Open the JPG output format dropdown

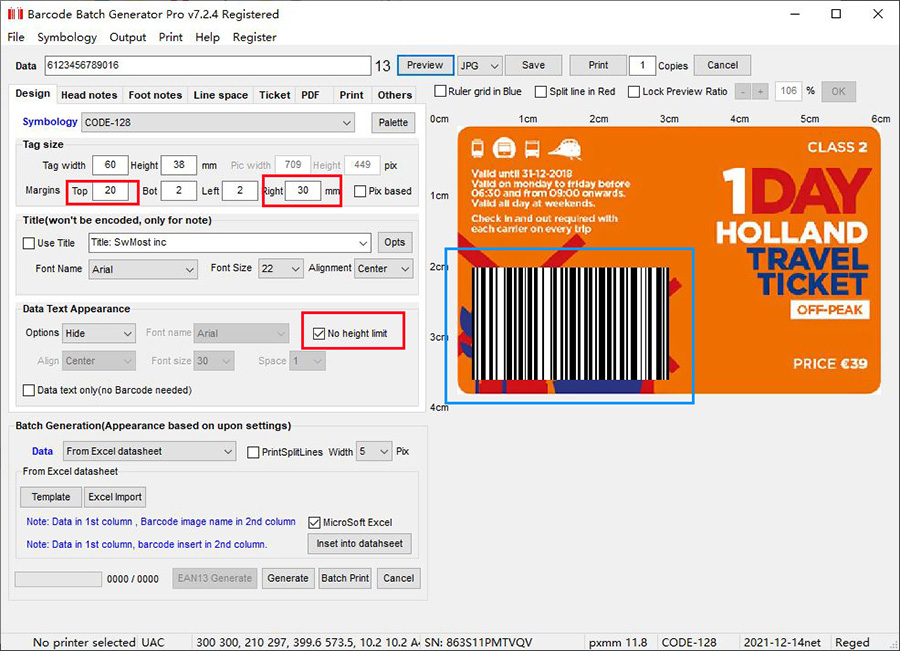coord(480,65)
